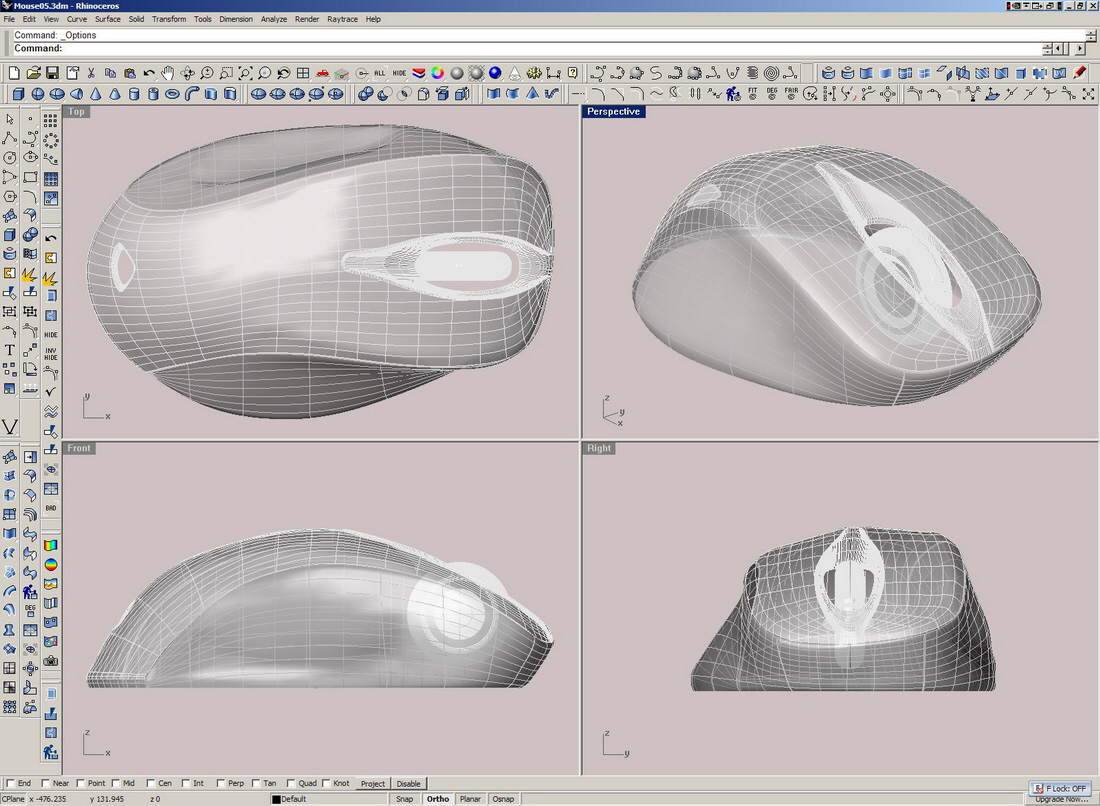Click the car-shaped shade icon

322,73
